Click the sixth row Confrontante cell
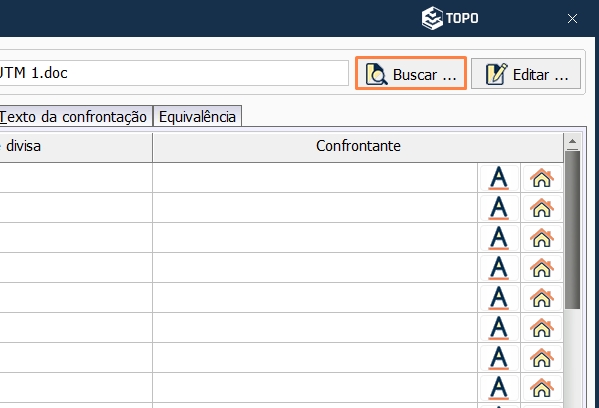Image resolution: width=599 pixels, height=408 pixels. (315, 328)
